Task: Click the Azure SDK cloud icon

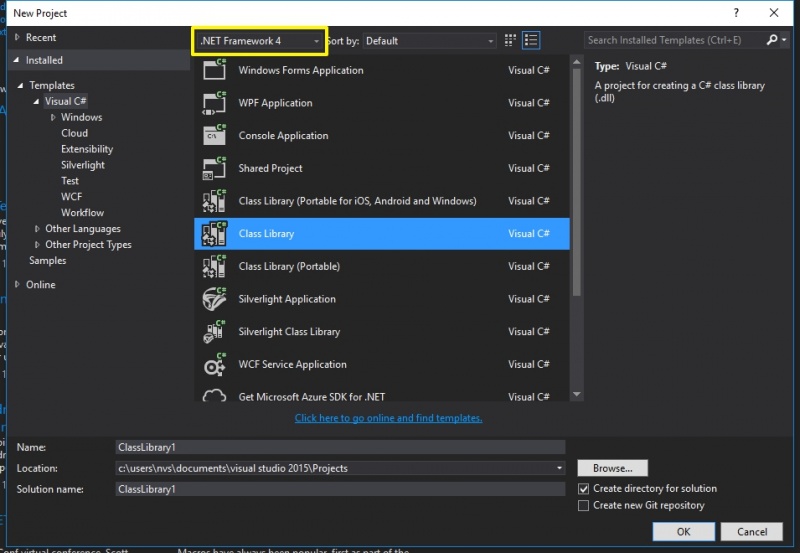Action: [x=214, y=395]
